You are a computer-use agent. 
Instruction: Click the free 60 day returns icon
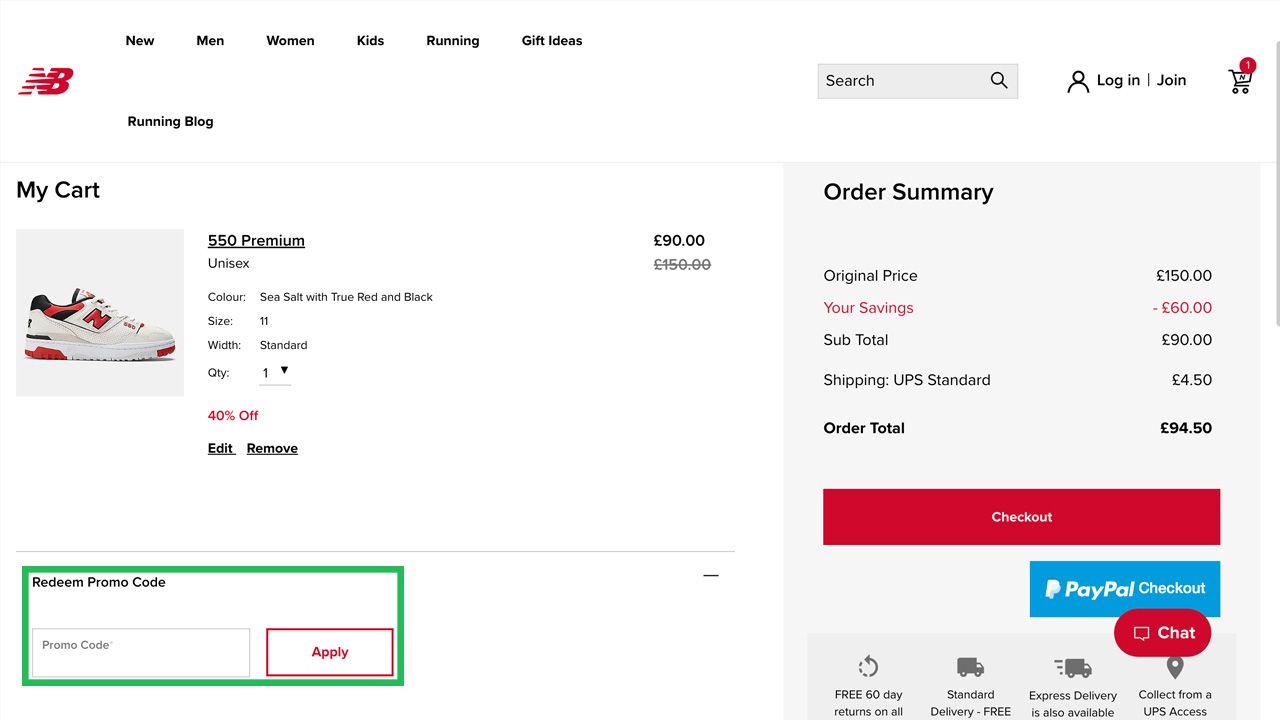(x=868, y=667)
